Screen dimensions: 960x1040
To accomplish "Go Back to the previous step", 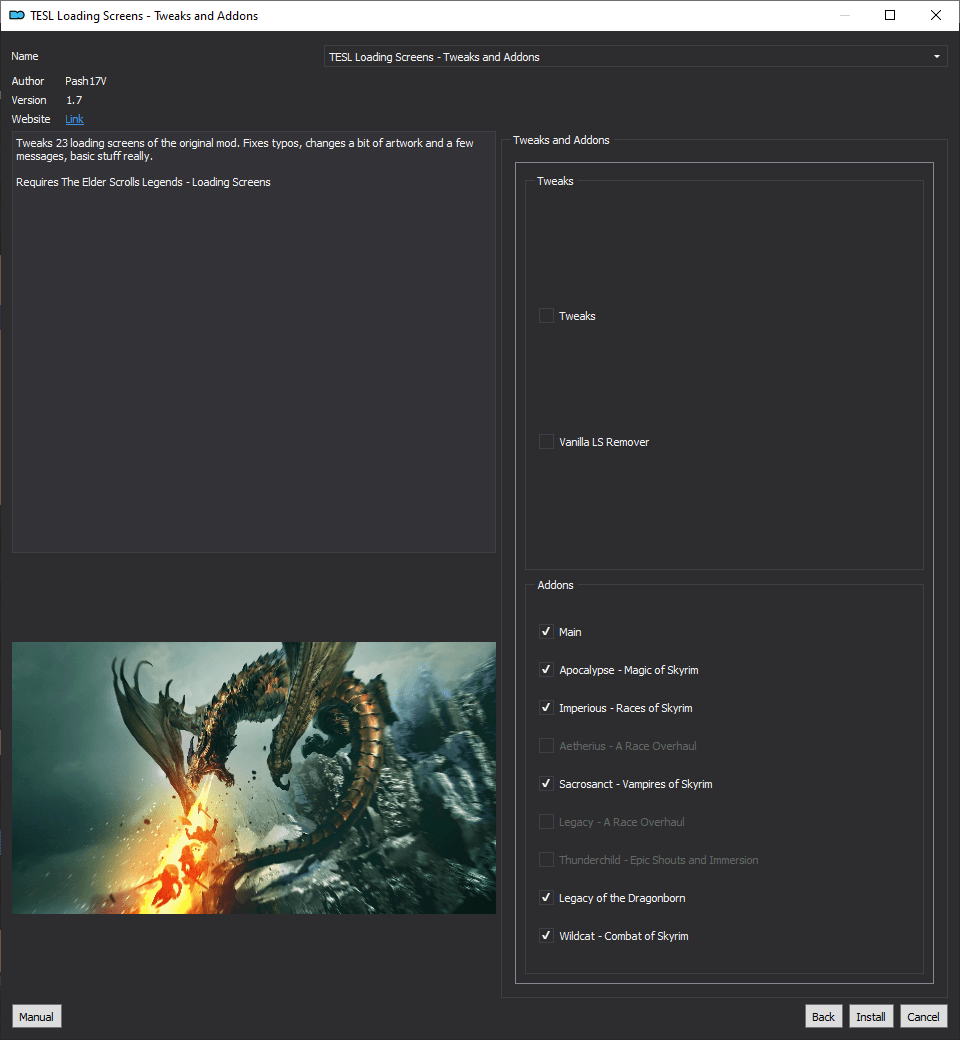I will pyautogui.click(x=823, y=1017).
